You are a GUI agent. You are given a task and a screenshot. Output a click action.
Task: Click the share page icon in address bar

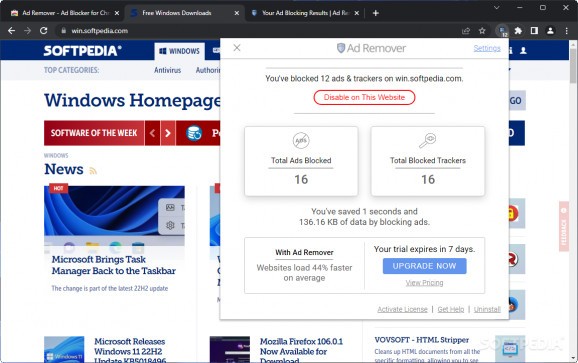(466, 31)
